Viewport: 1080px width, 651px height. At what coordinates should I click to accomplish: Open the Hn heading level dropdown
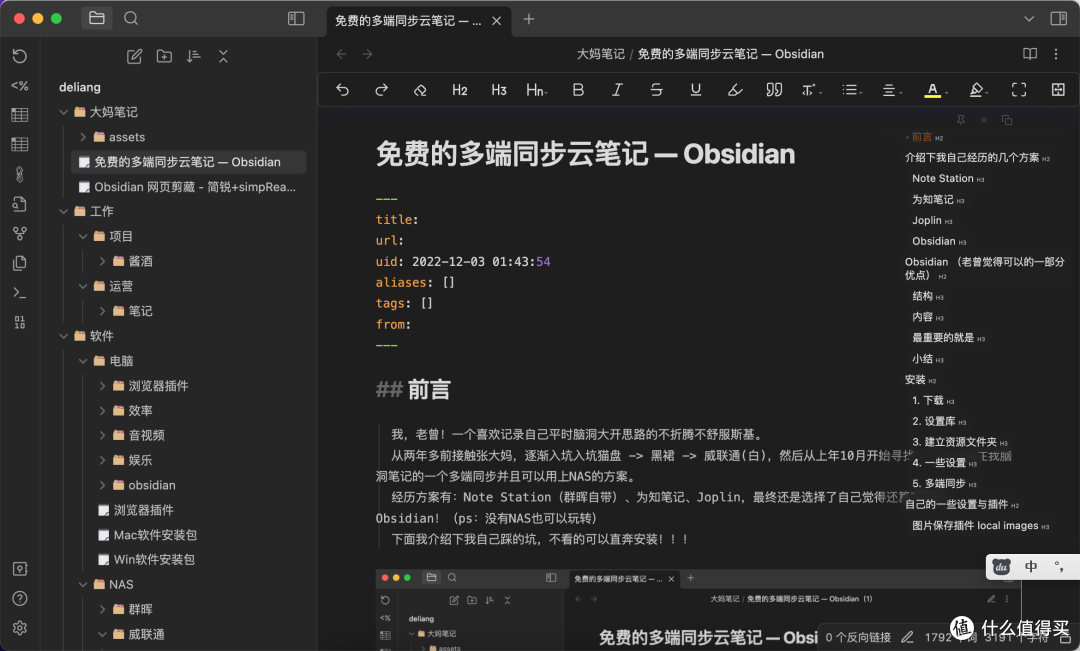click(x=537, y=90)
